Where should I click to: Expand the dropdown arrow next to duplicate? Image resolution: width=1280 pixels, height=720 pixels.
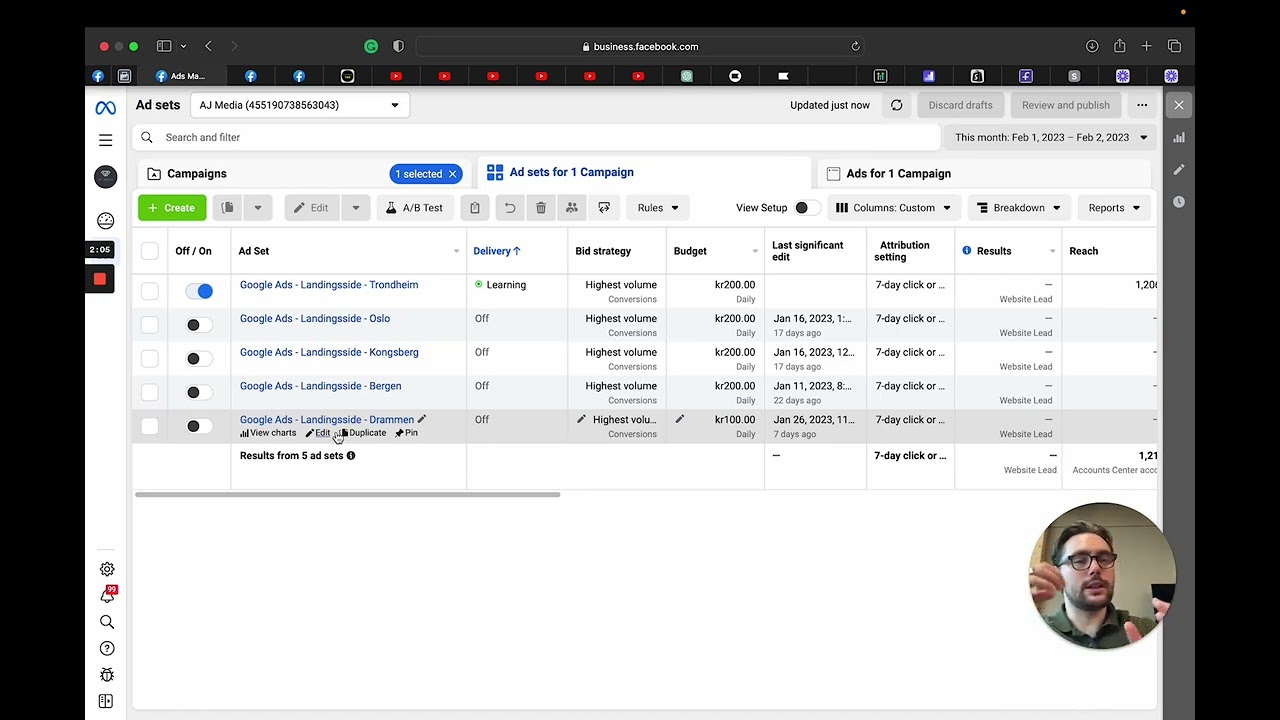click(x=257, y=208)
